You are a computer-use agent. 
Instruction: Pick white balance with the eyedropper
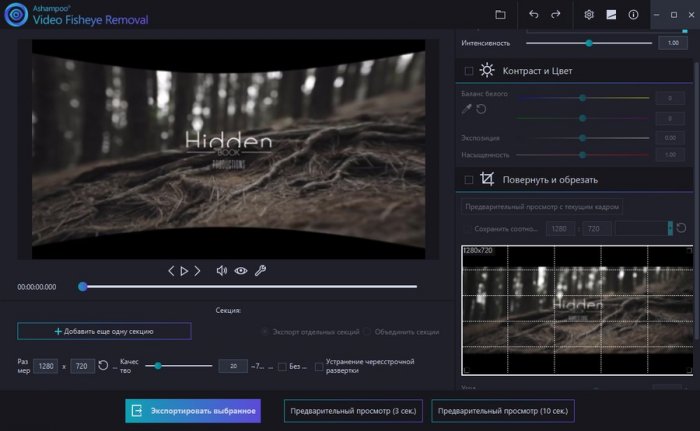466,107
